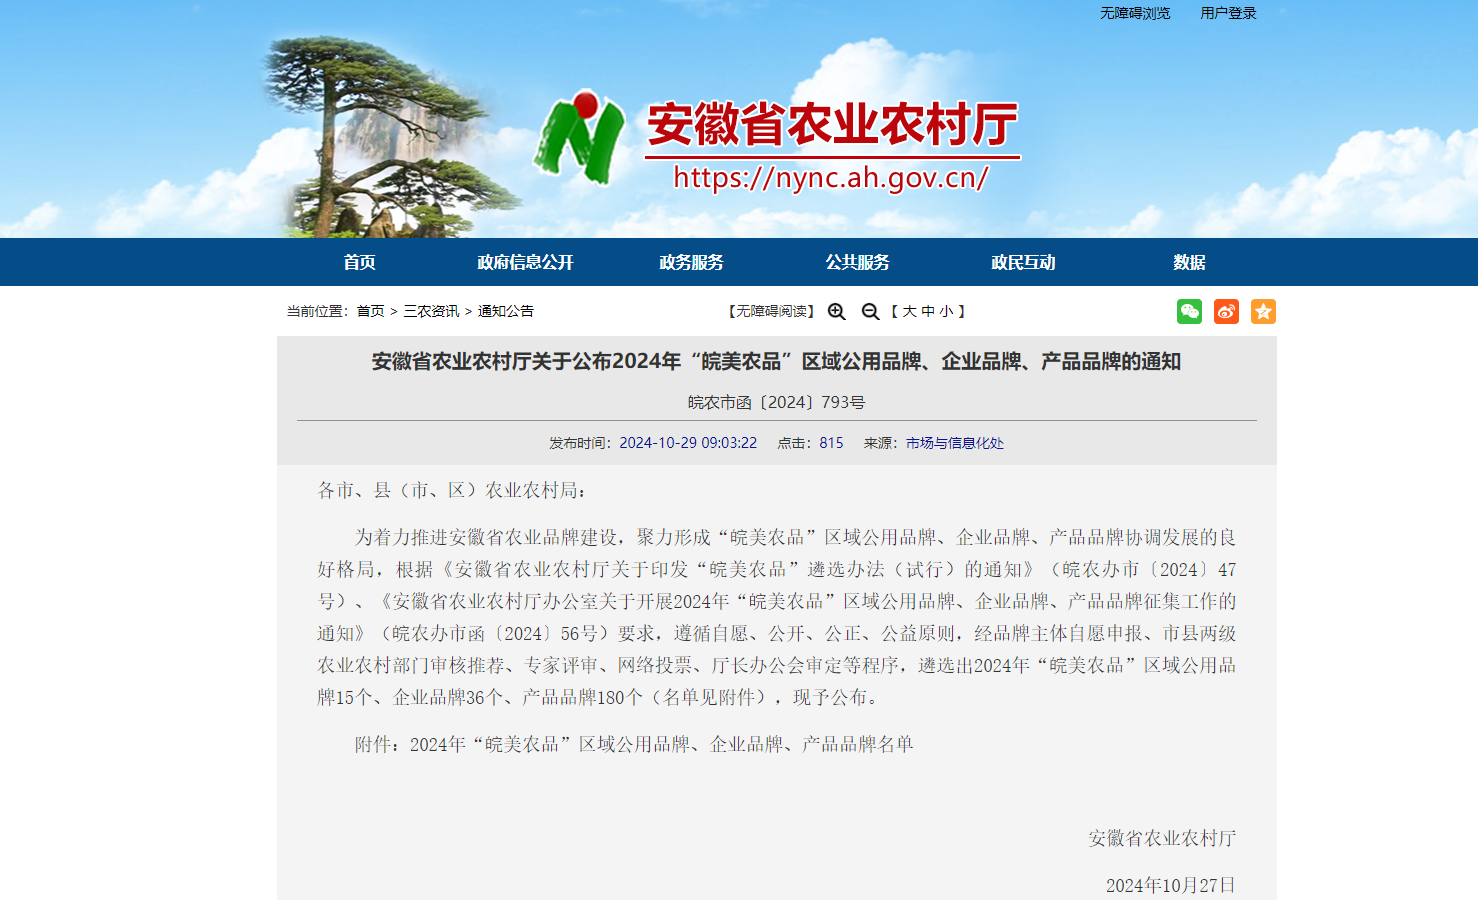Switch font size to 大

910,311
